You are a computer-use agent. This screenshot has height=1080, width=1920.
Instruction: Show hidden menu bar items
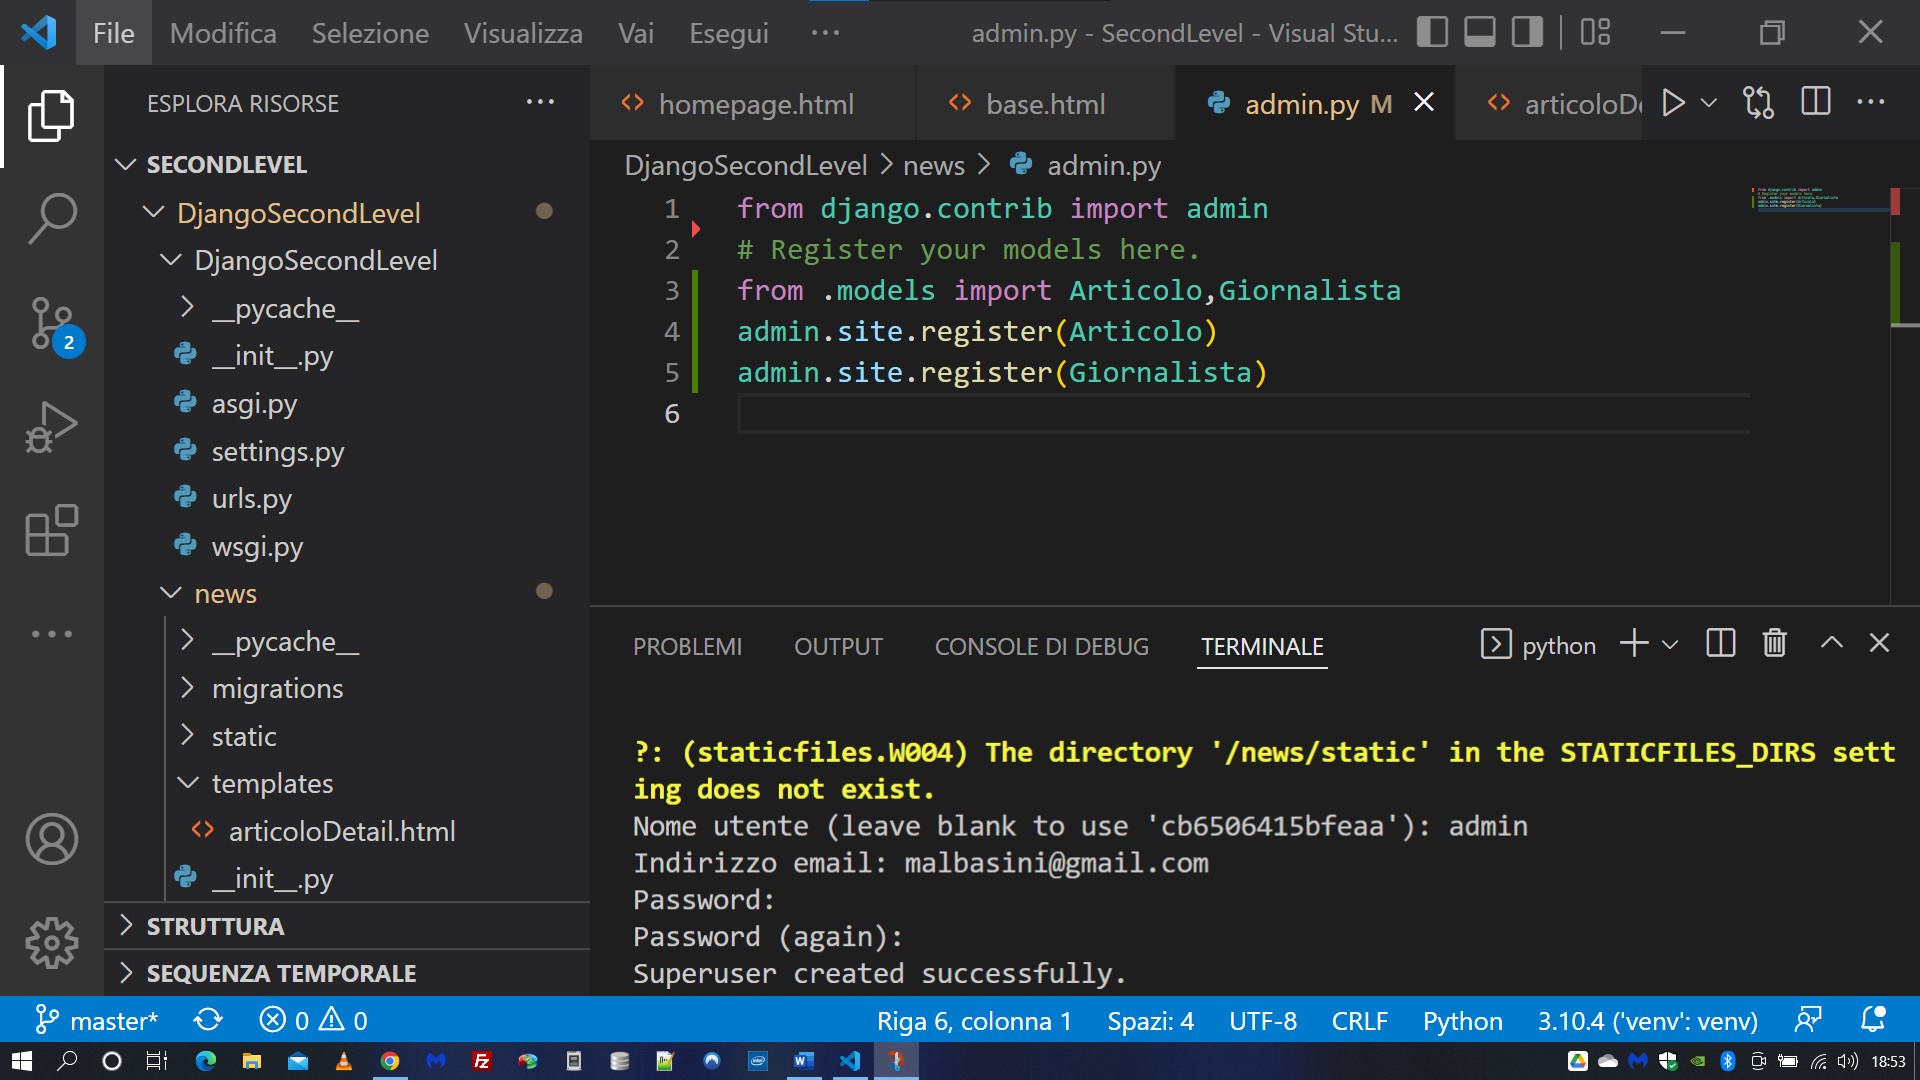[825, 33]
